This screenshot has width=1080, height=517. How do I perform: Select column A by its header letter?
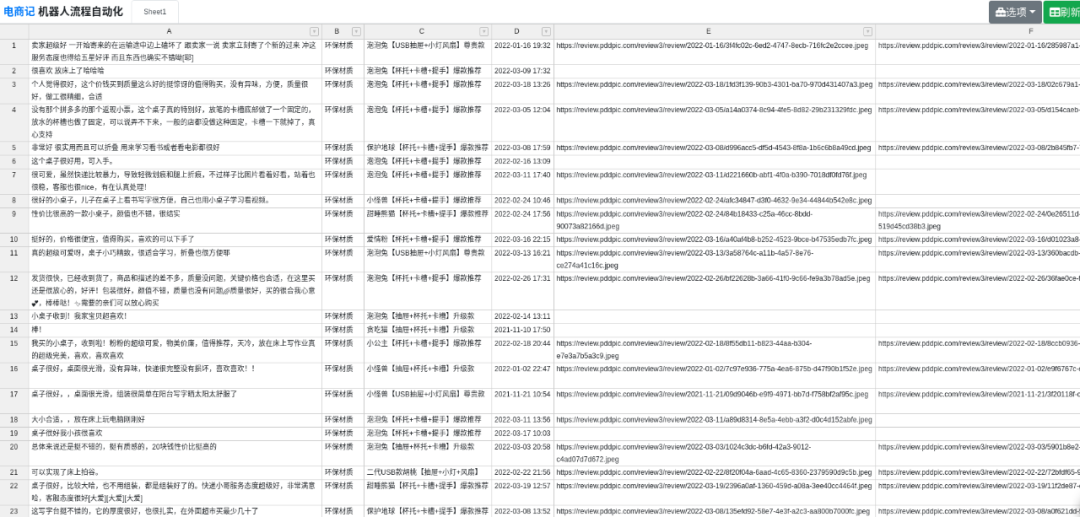(x=169, y=31)
